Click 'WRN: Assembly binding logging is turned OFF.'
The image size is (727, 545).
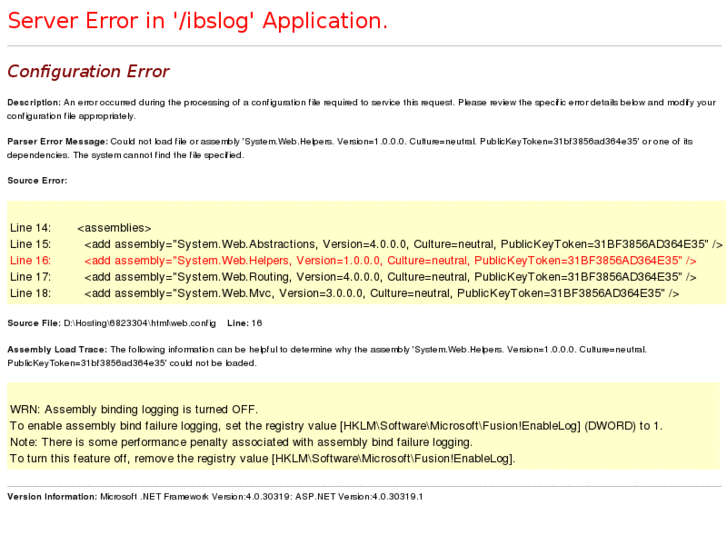click(134, 410)
